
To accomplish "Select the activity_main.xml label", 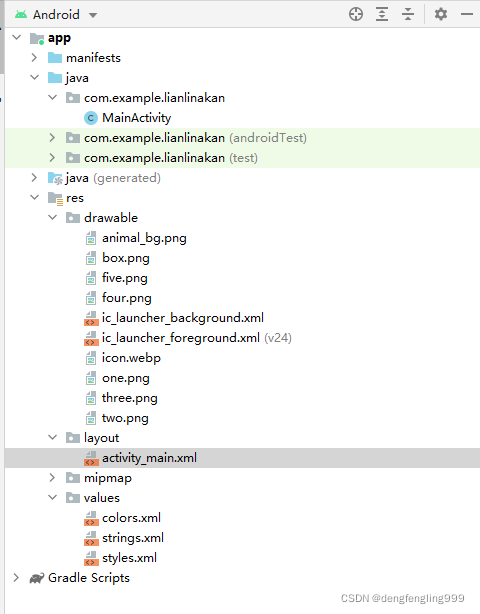I will point(150,458).
